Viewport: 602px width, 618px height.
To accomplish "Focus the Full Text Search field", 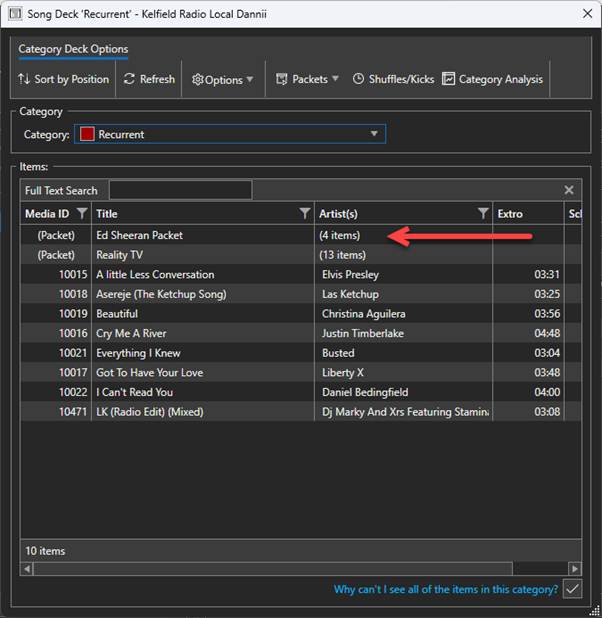I will [181, 190].
